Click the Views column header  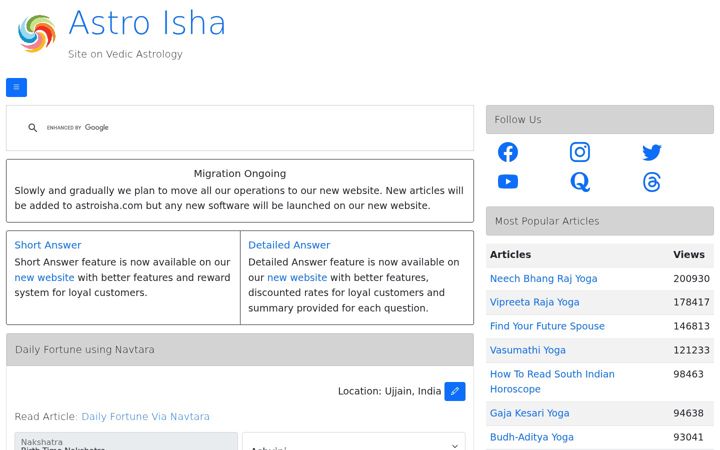[689, 254]
